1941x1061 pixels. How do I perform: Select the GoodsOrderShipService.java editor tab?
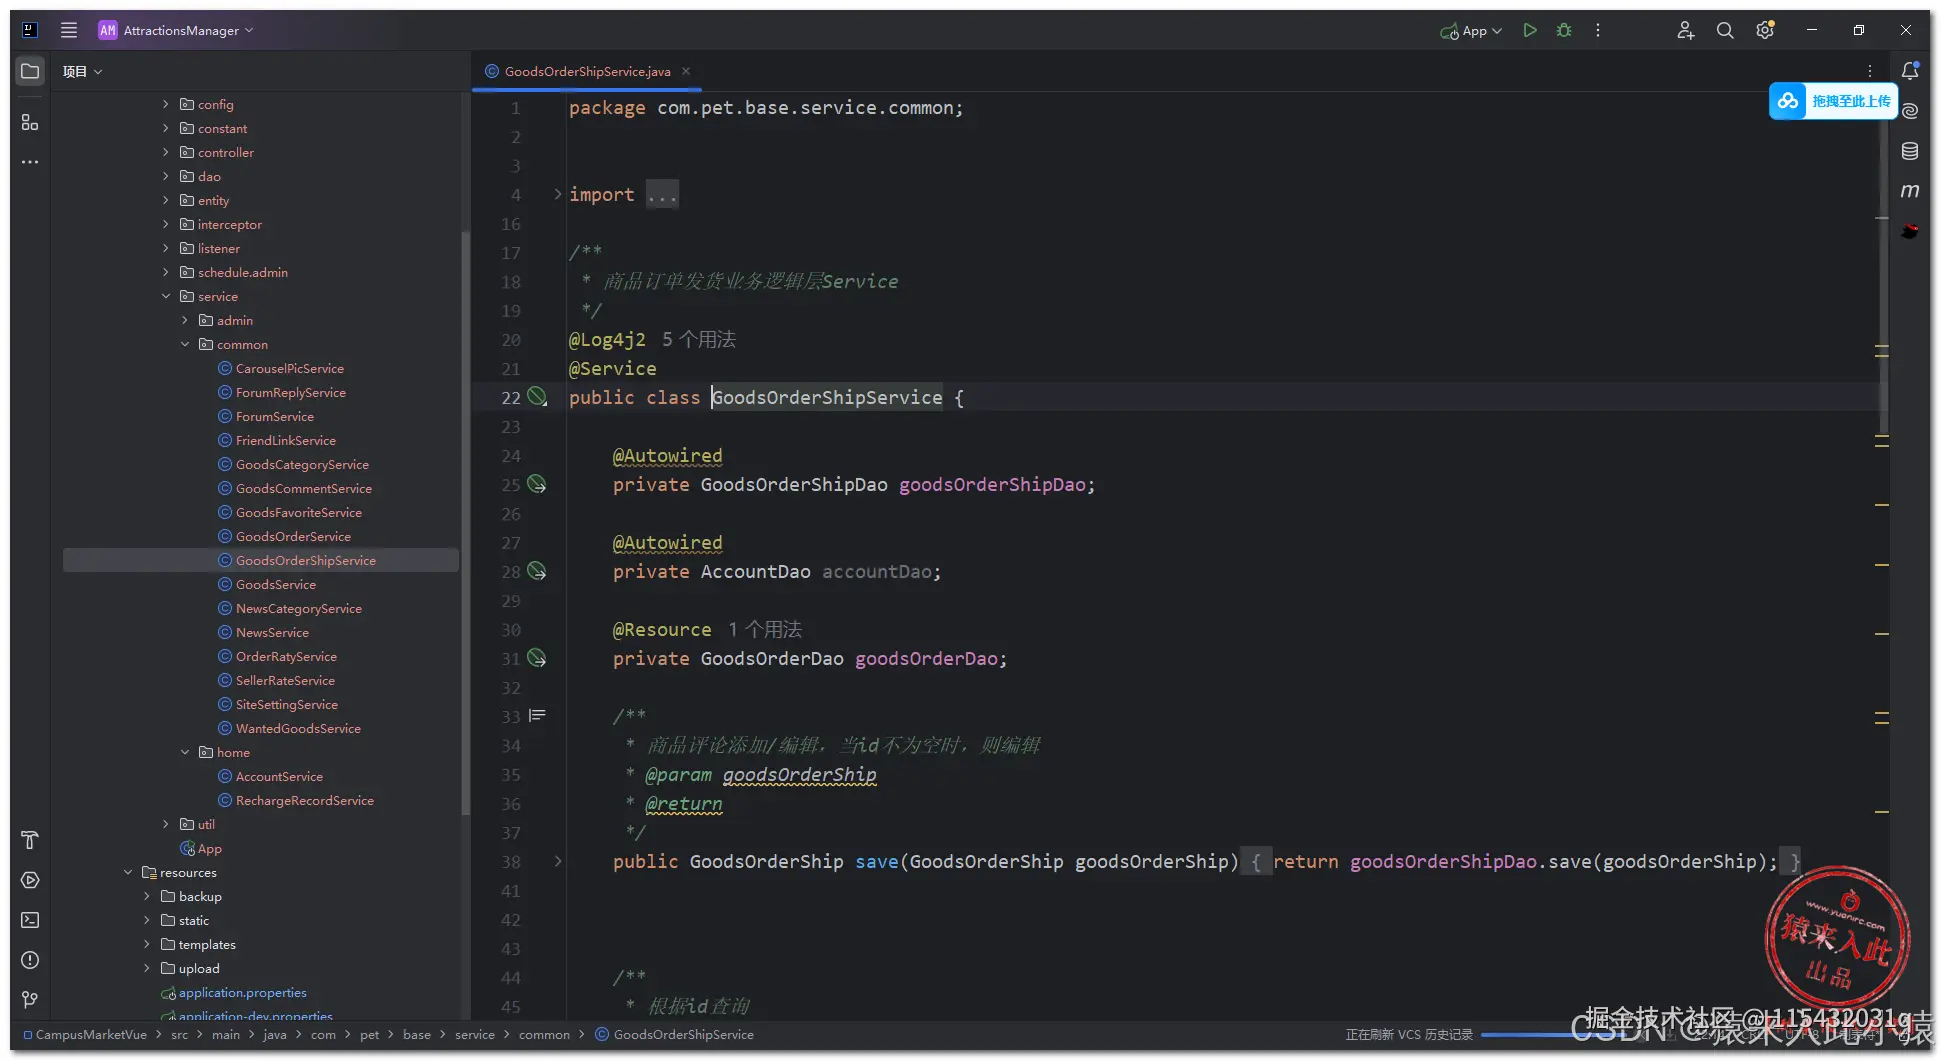(587, 71)
